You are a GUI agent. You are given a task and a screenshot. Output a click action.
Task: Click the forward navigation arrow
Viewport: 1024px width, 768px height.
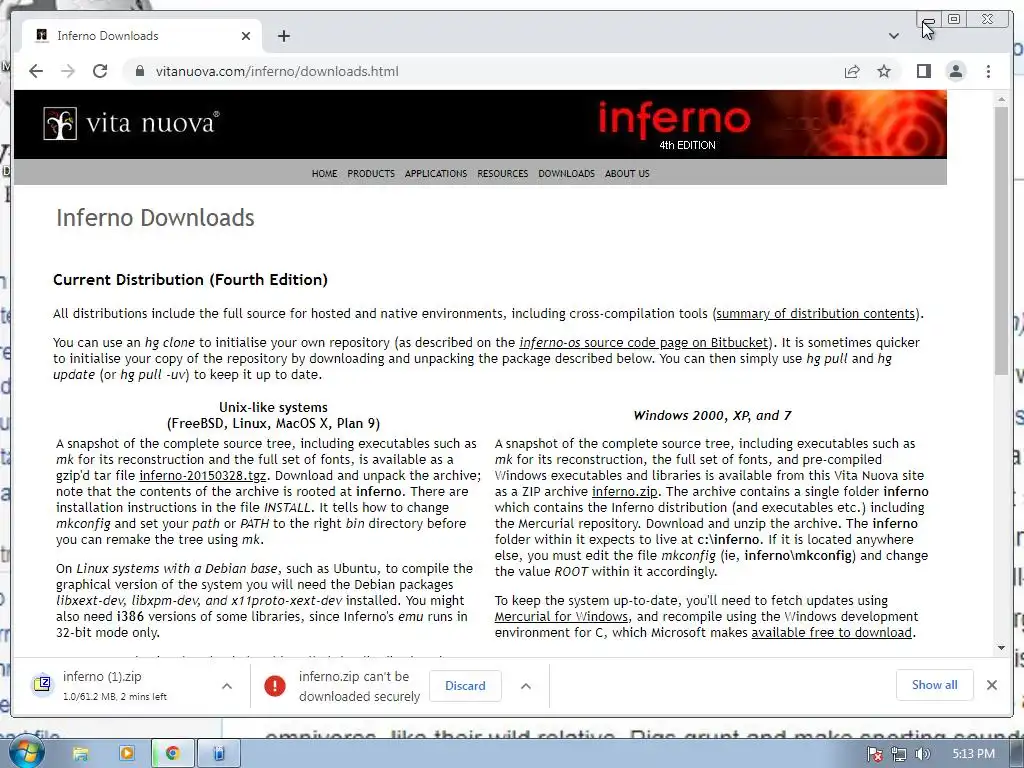pyautogui.click(x=68, y=71)
